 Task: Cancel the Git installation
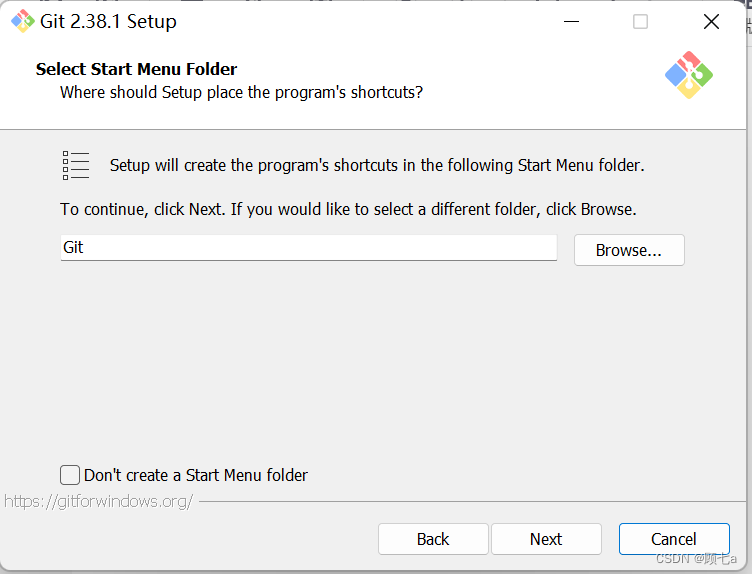674,539
